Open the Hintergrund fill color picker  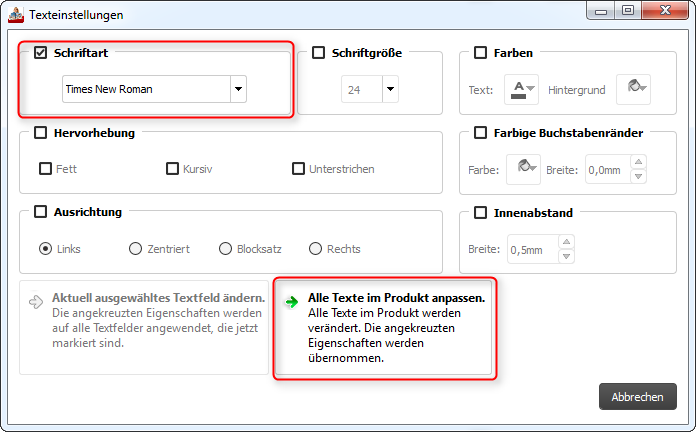[x=632, y=89]
